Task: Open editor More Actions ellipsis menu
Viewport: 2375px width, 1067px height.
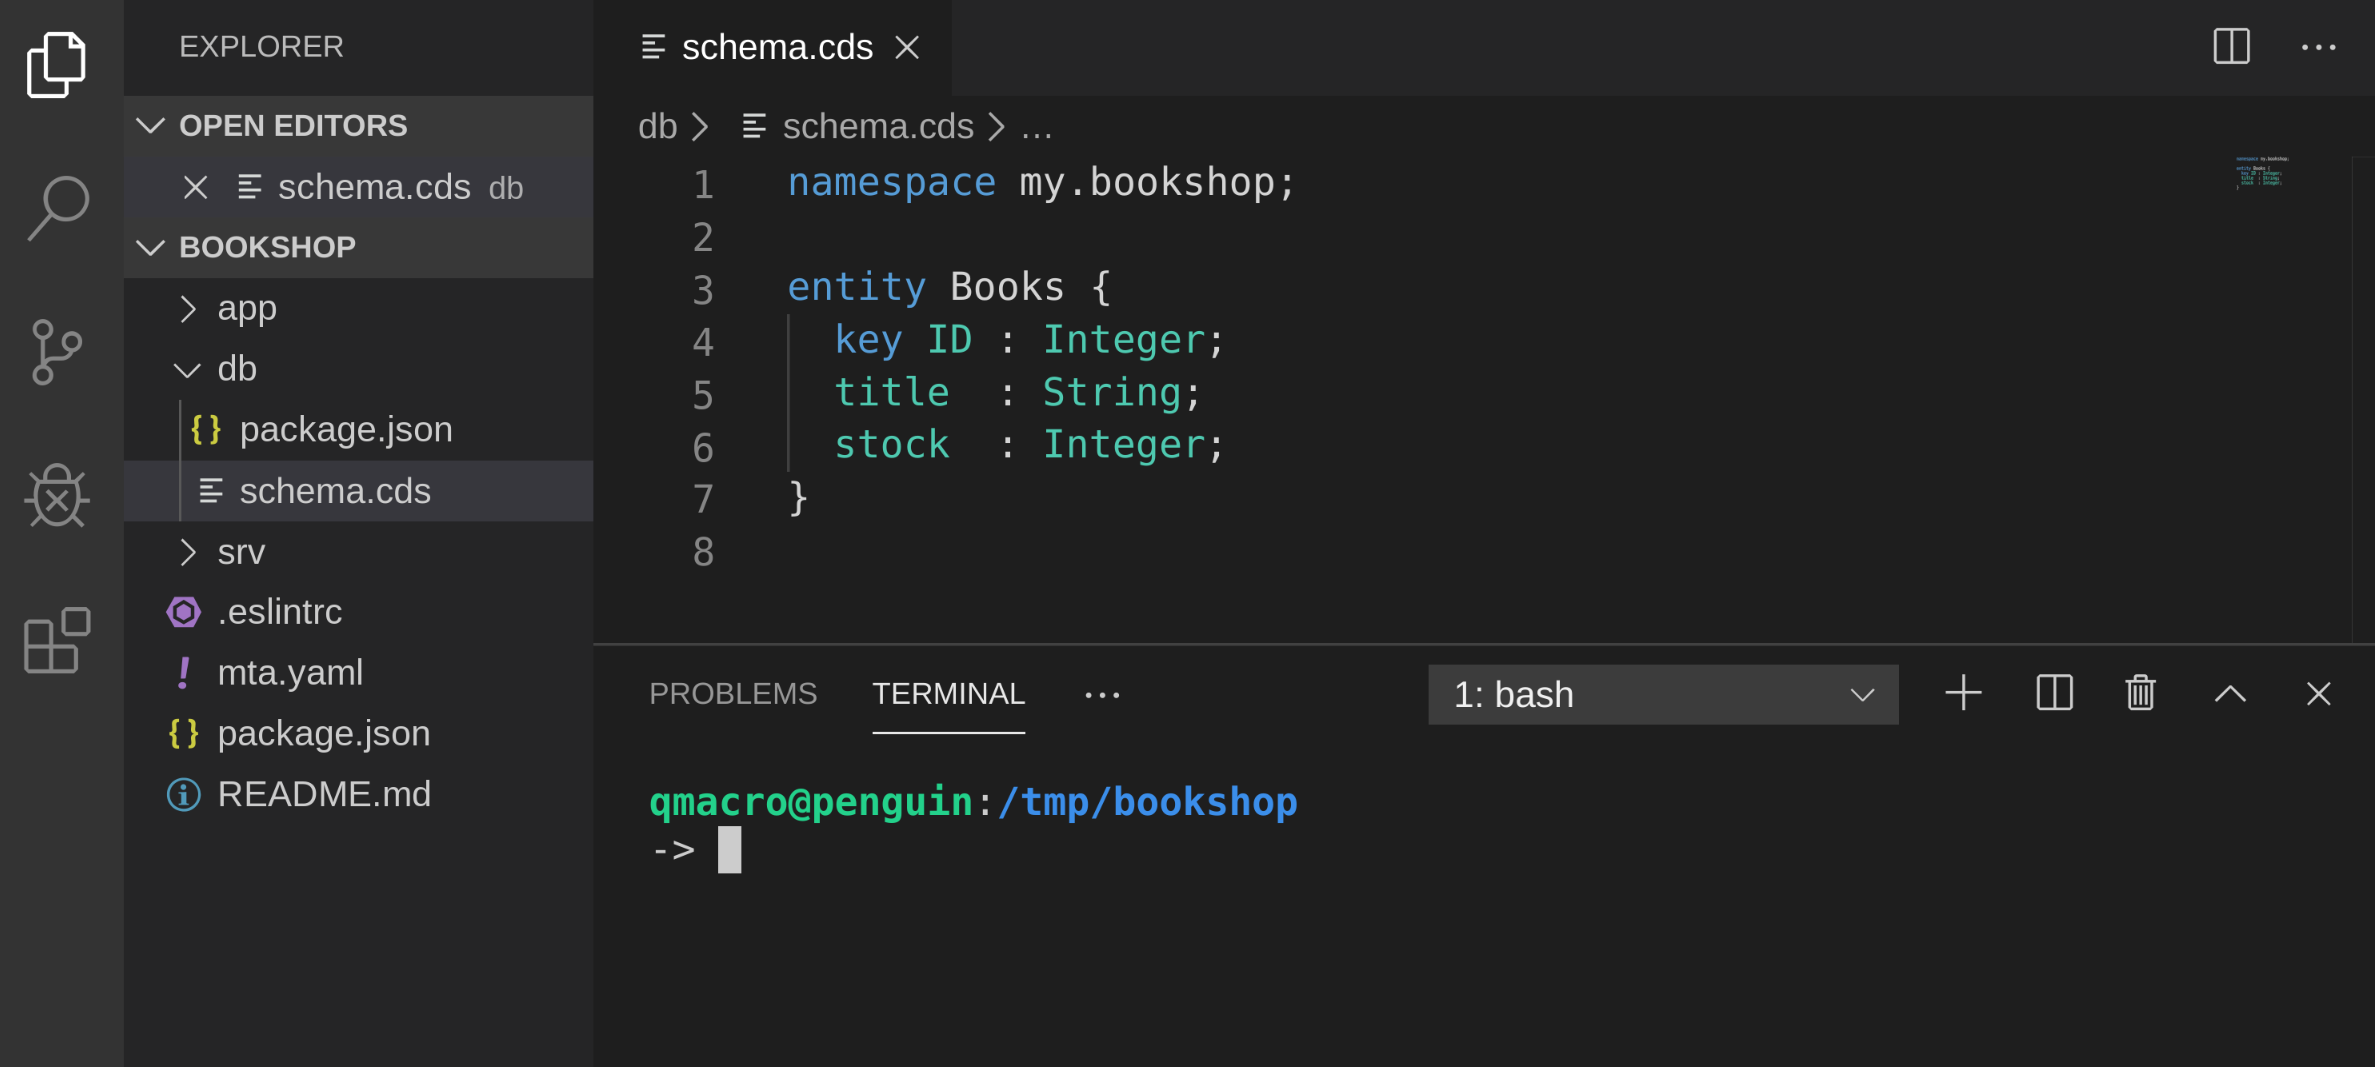Action: click(2318, 47)
